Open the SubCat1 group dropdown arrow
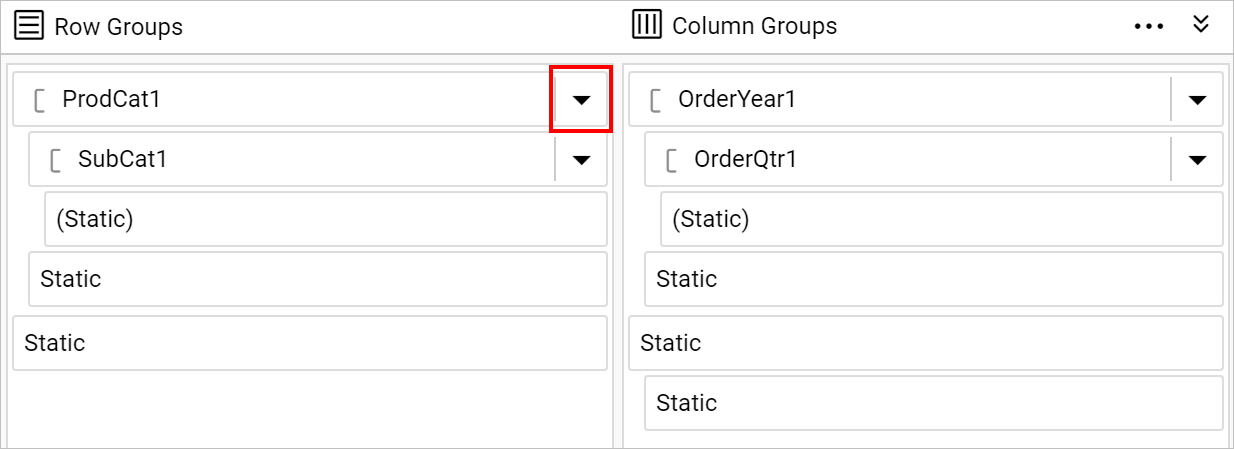 581,159
